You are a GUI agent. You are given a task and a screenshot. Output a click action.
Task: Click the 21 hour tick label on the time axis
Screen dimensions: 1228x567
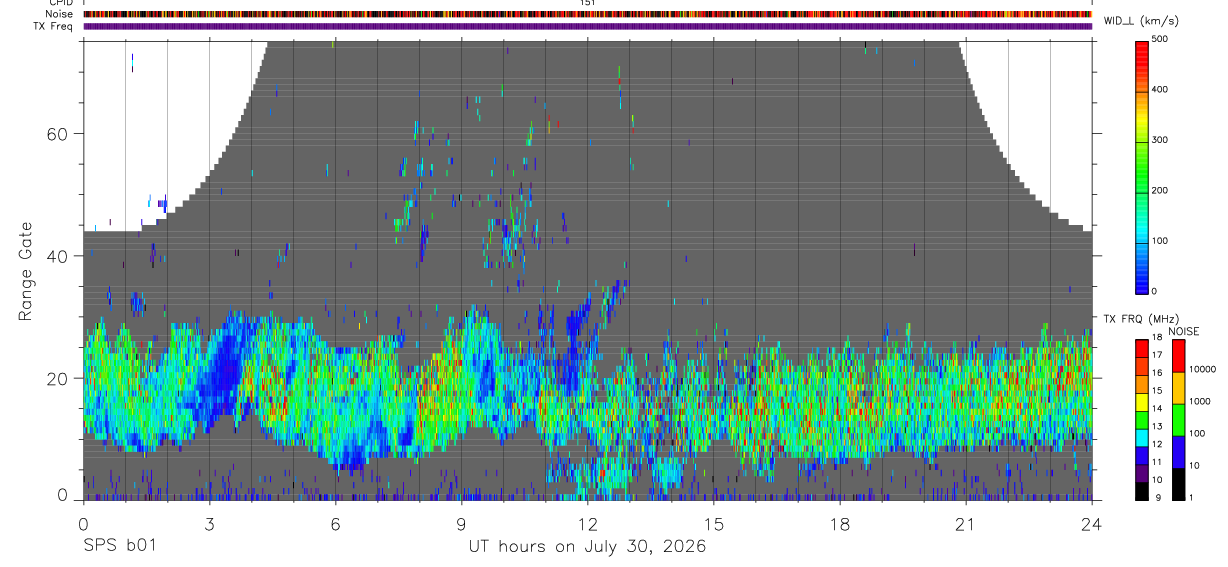point(965,524)
